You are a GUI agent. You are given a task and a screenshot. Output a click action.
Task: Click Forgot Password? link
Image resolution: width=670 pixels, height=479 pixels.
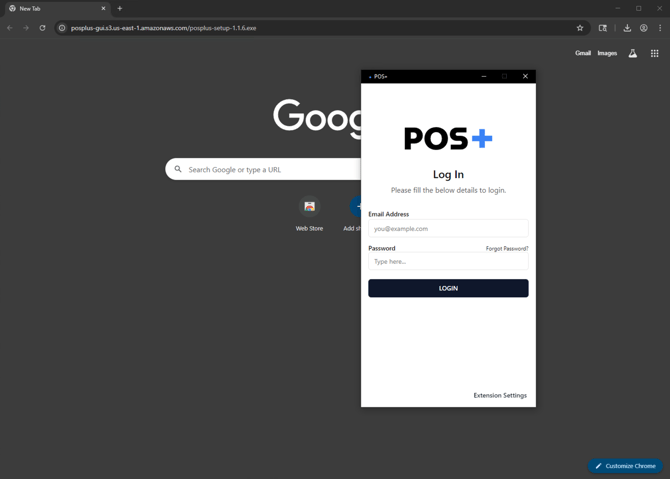pyautogui.click(x=507, y=249)
